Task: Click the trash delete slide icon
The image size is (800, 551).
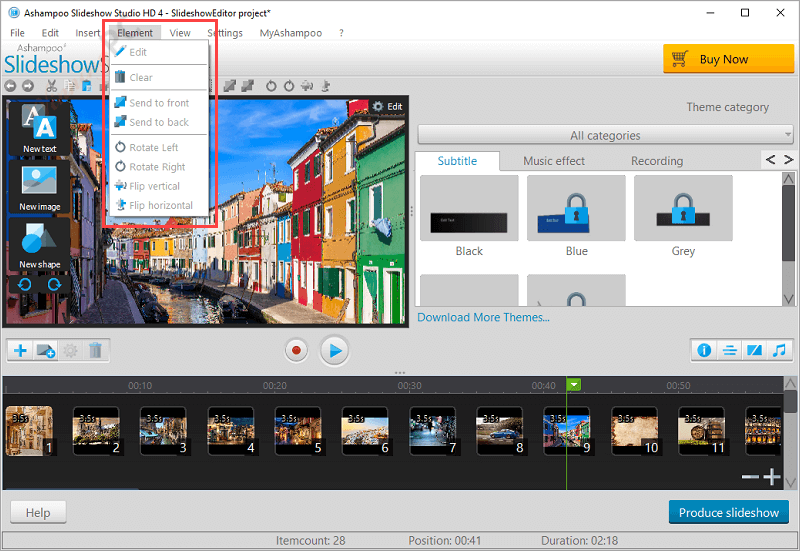Action: (95, 350)
